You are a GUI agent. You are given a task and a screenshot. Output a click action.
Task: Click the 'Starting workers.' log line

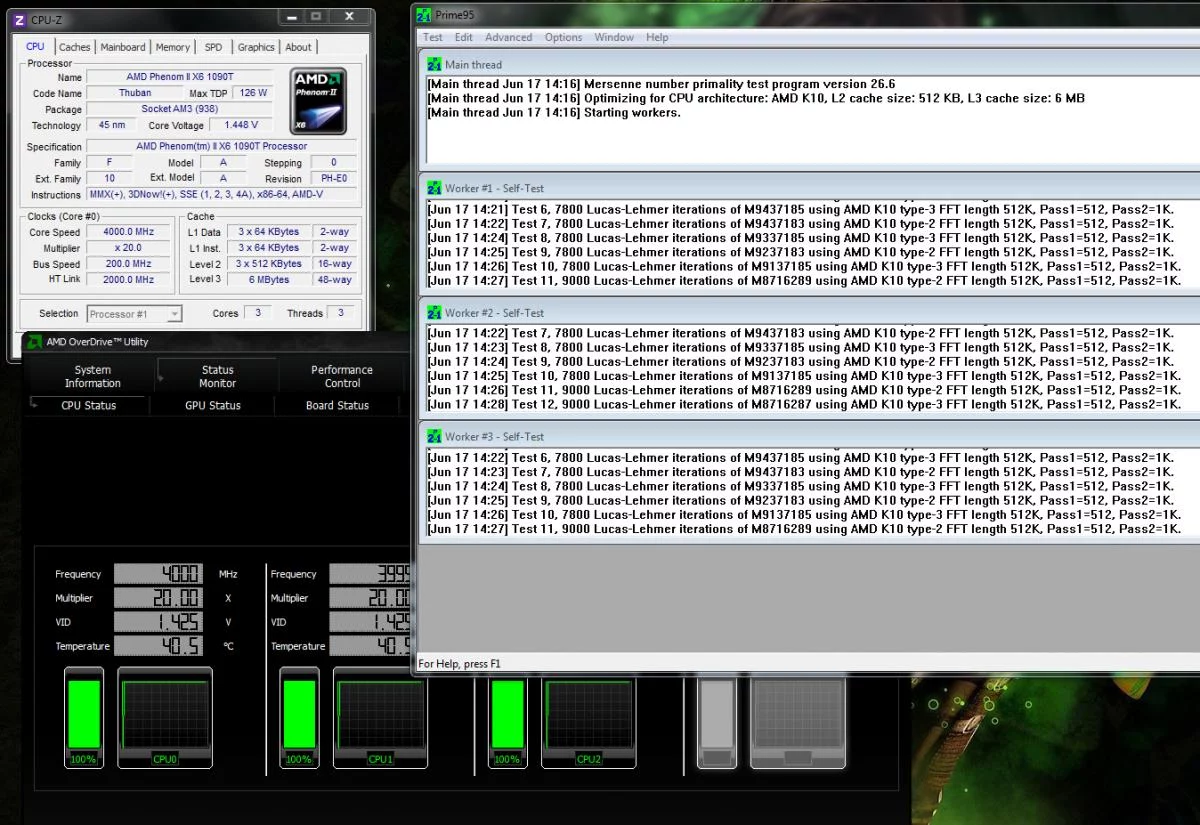click(553, 112)
